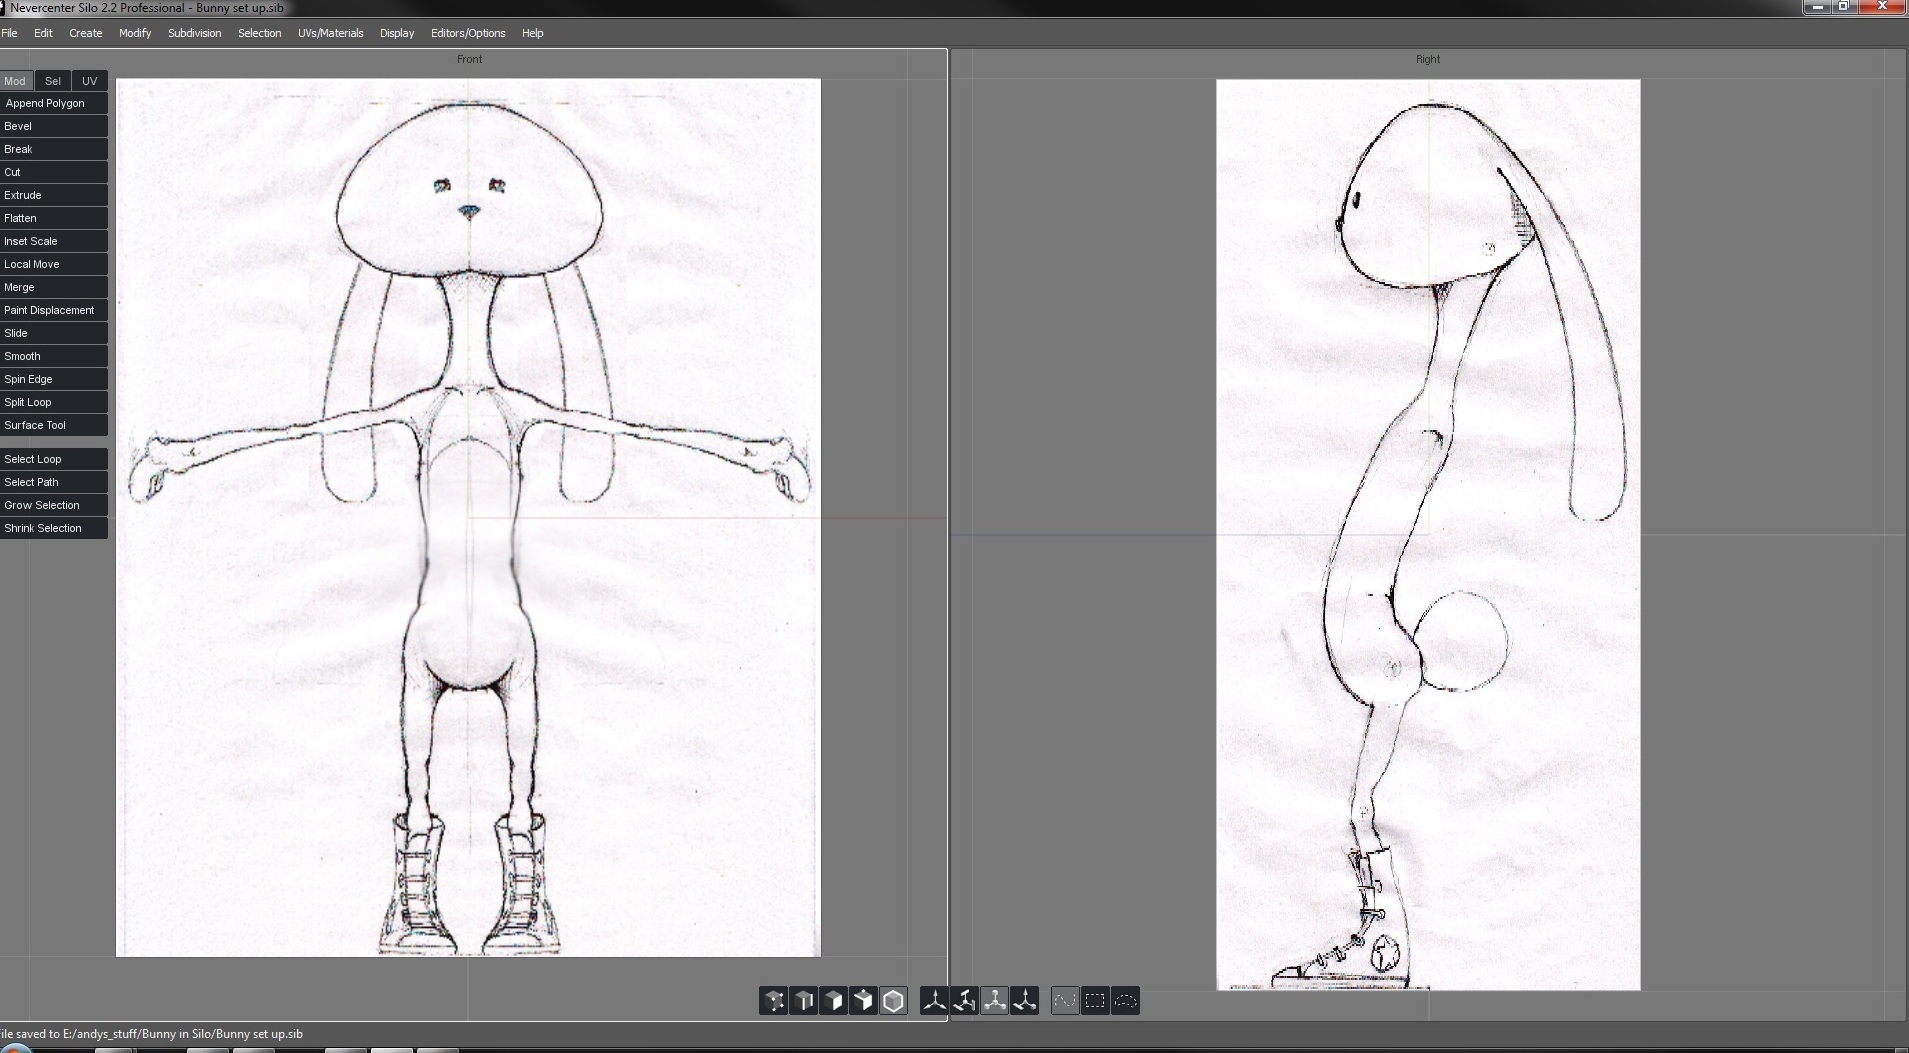This screenshot has height=1053, width=1909.
Task: Toggle the paint selection style icon
Action: 1066,1001
